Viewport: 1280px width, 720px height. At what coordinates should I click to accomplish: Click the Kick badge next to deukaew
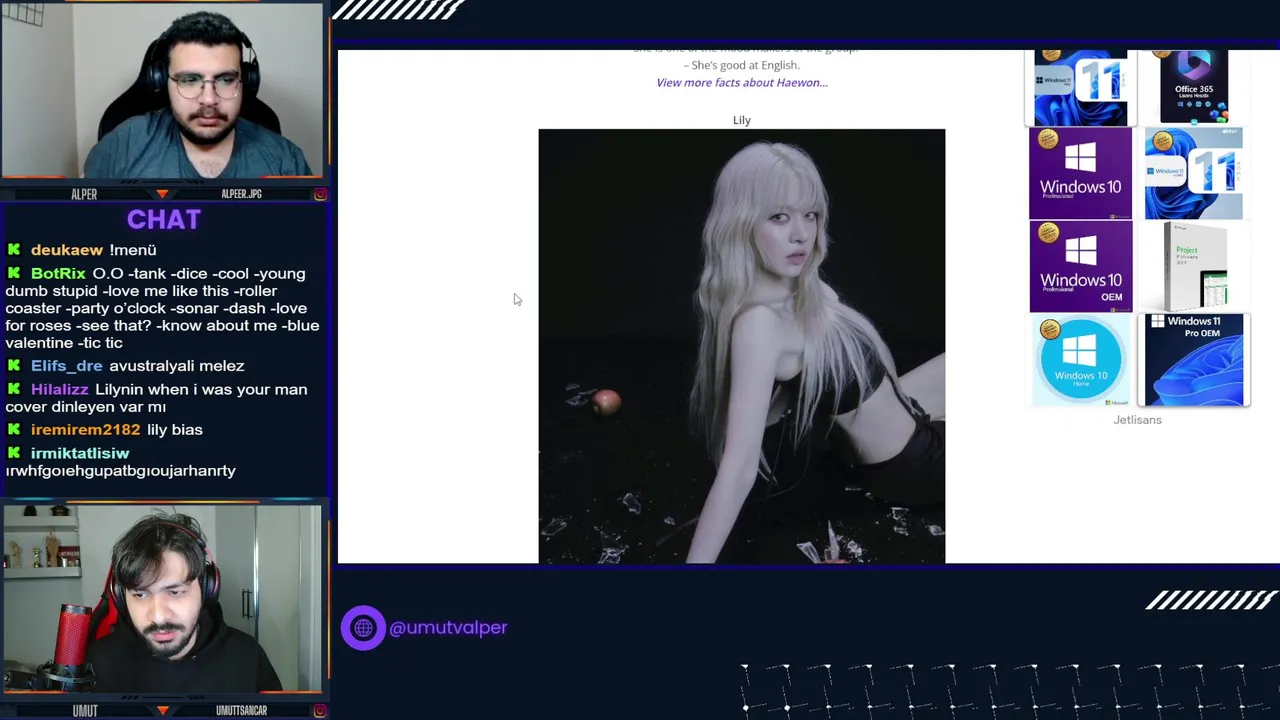pyautogui.click(x=14, y=250)
